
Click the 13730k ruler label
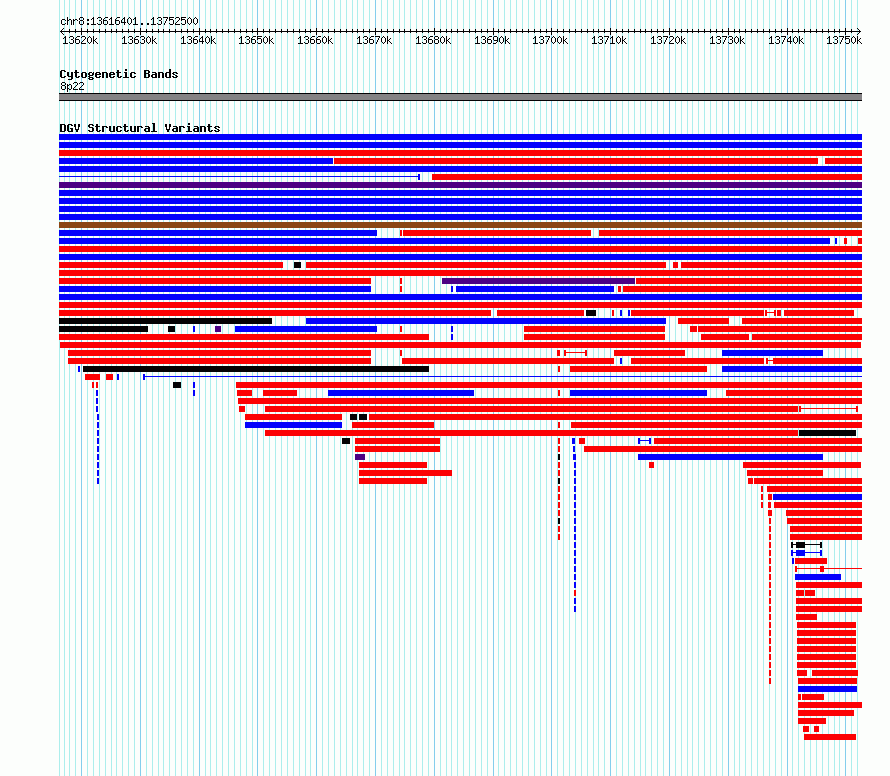click(x=727, y=40)
